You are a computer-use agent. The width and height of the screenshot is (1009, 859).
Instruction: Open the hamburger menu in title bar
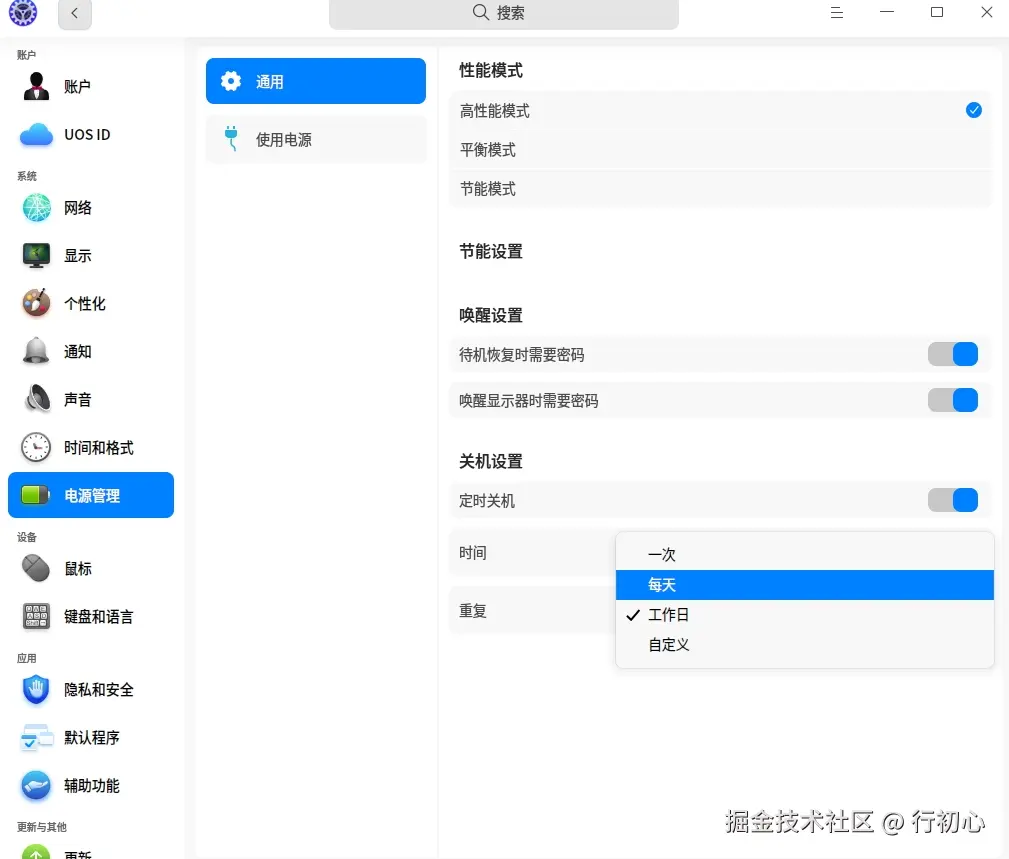[837, 12]
